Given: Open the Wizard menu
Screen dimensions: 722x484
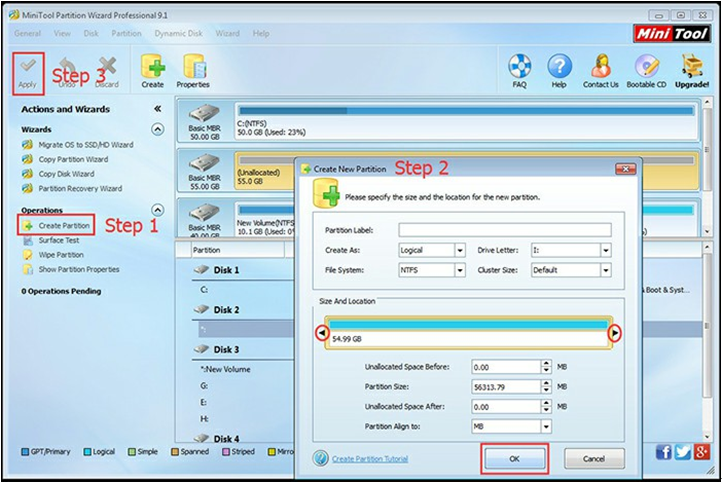Looking at the screenshot, I should pyautogui.click(x=227, y=34).
